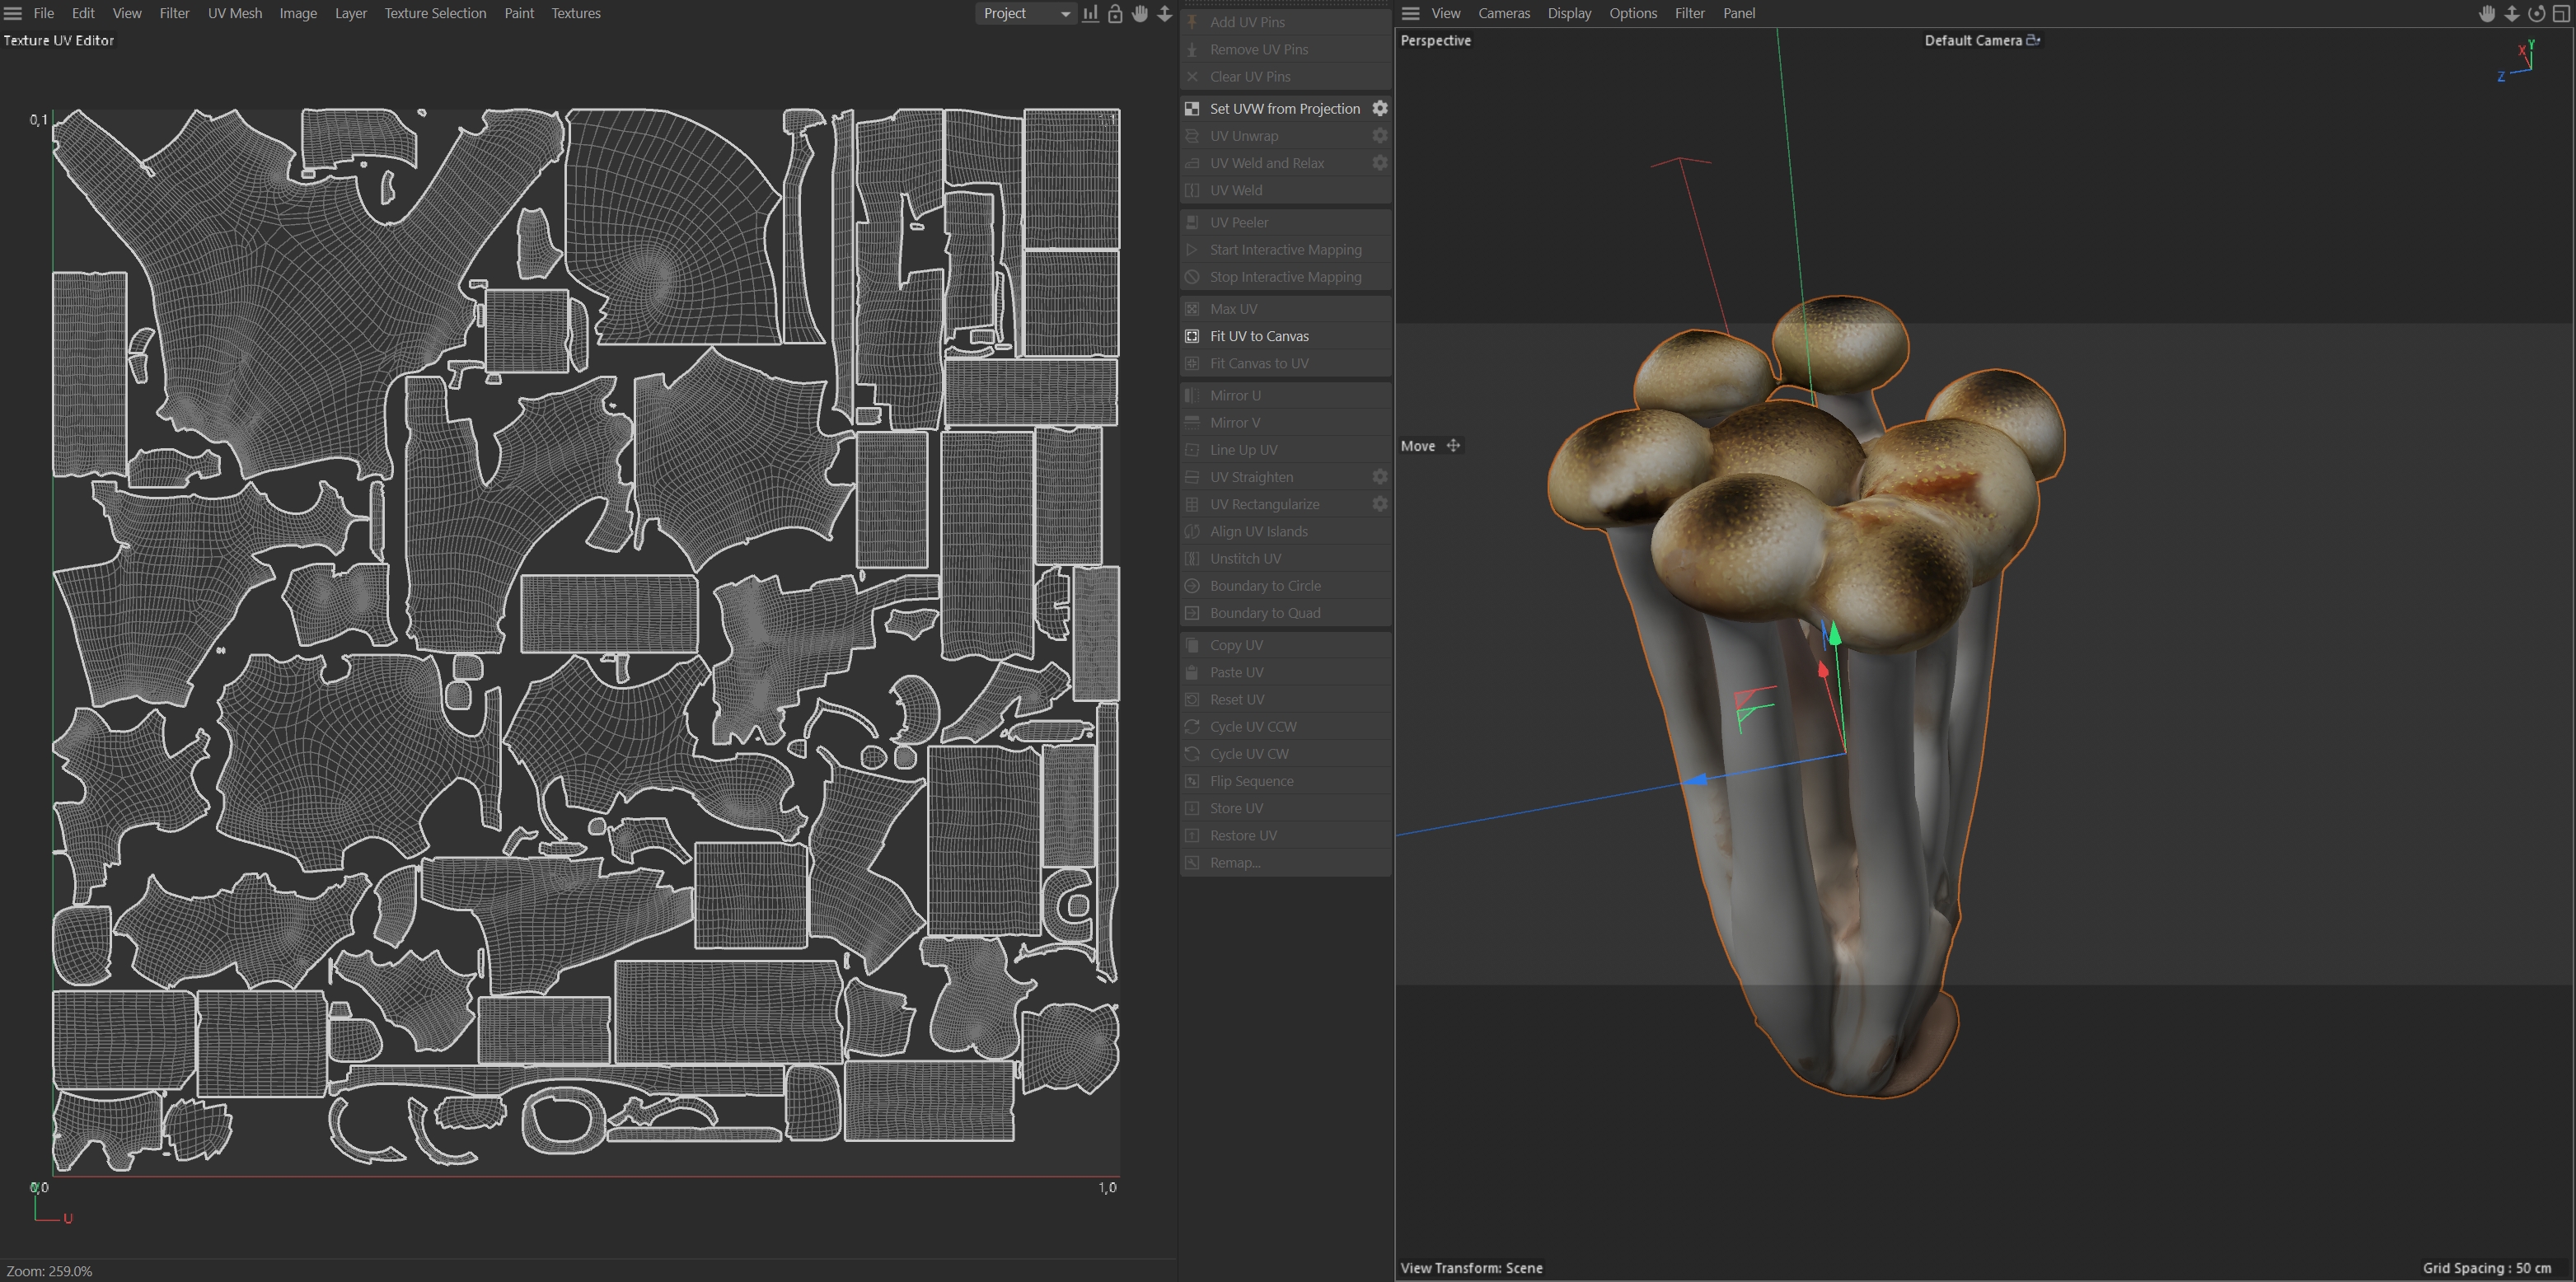Click the viewport zoom arrows icon
Screen dimensions: 2576x1282
pos(2511,13)
